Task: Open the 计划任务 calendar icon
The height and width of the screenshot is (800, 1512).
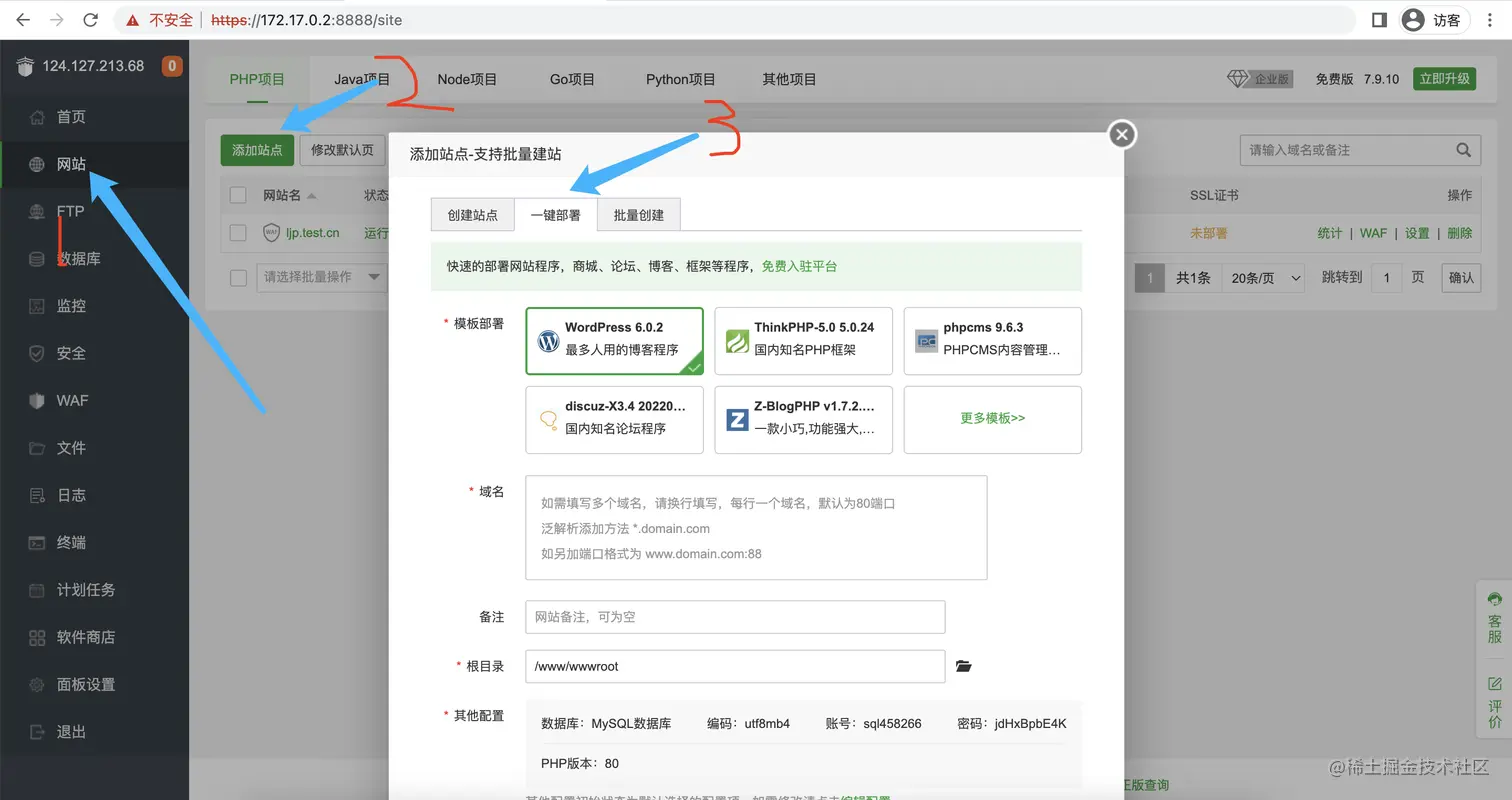Action: pos(37,590)
